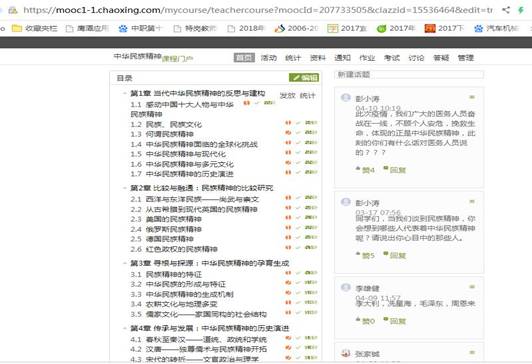This screenshot has height=364, width=532.
Task: Open the 2006-20 bookmark
Action: tap(297, 28)
